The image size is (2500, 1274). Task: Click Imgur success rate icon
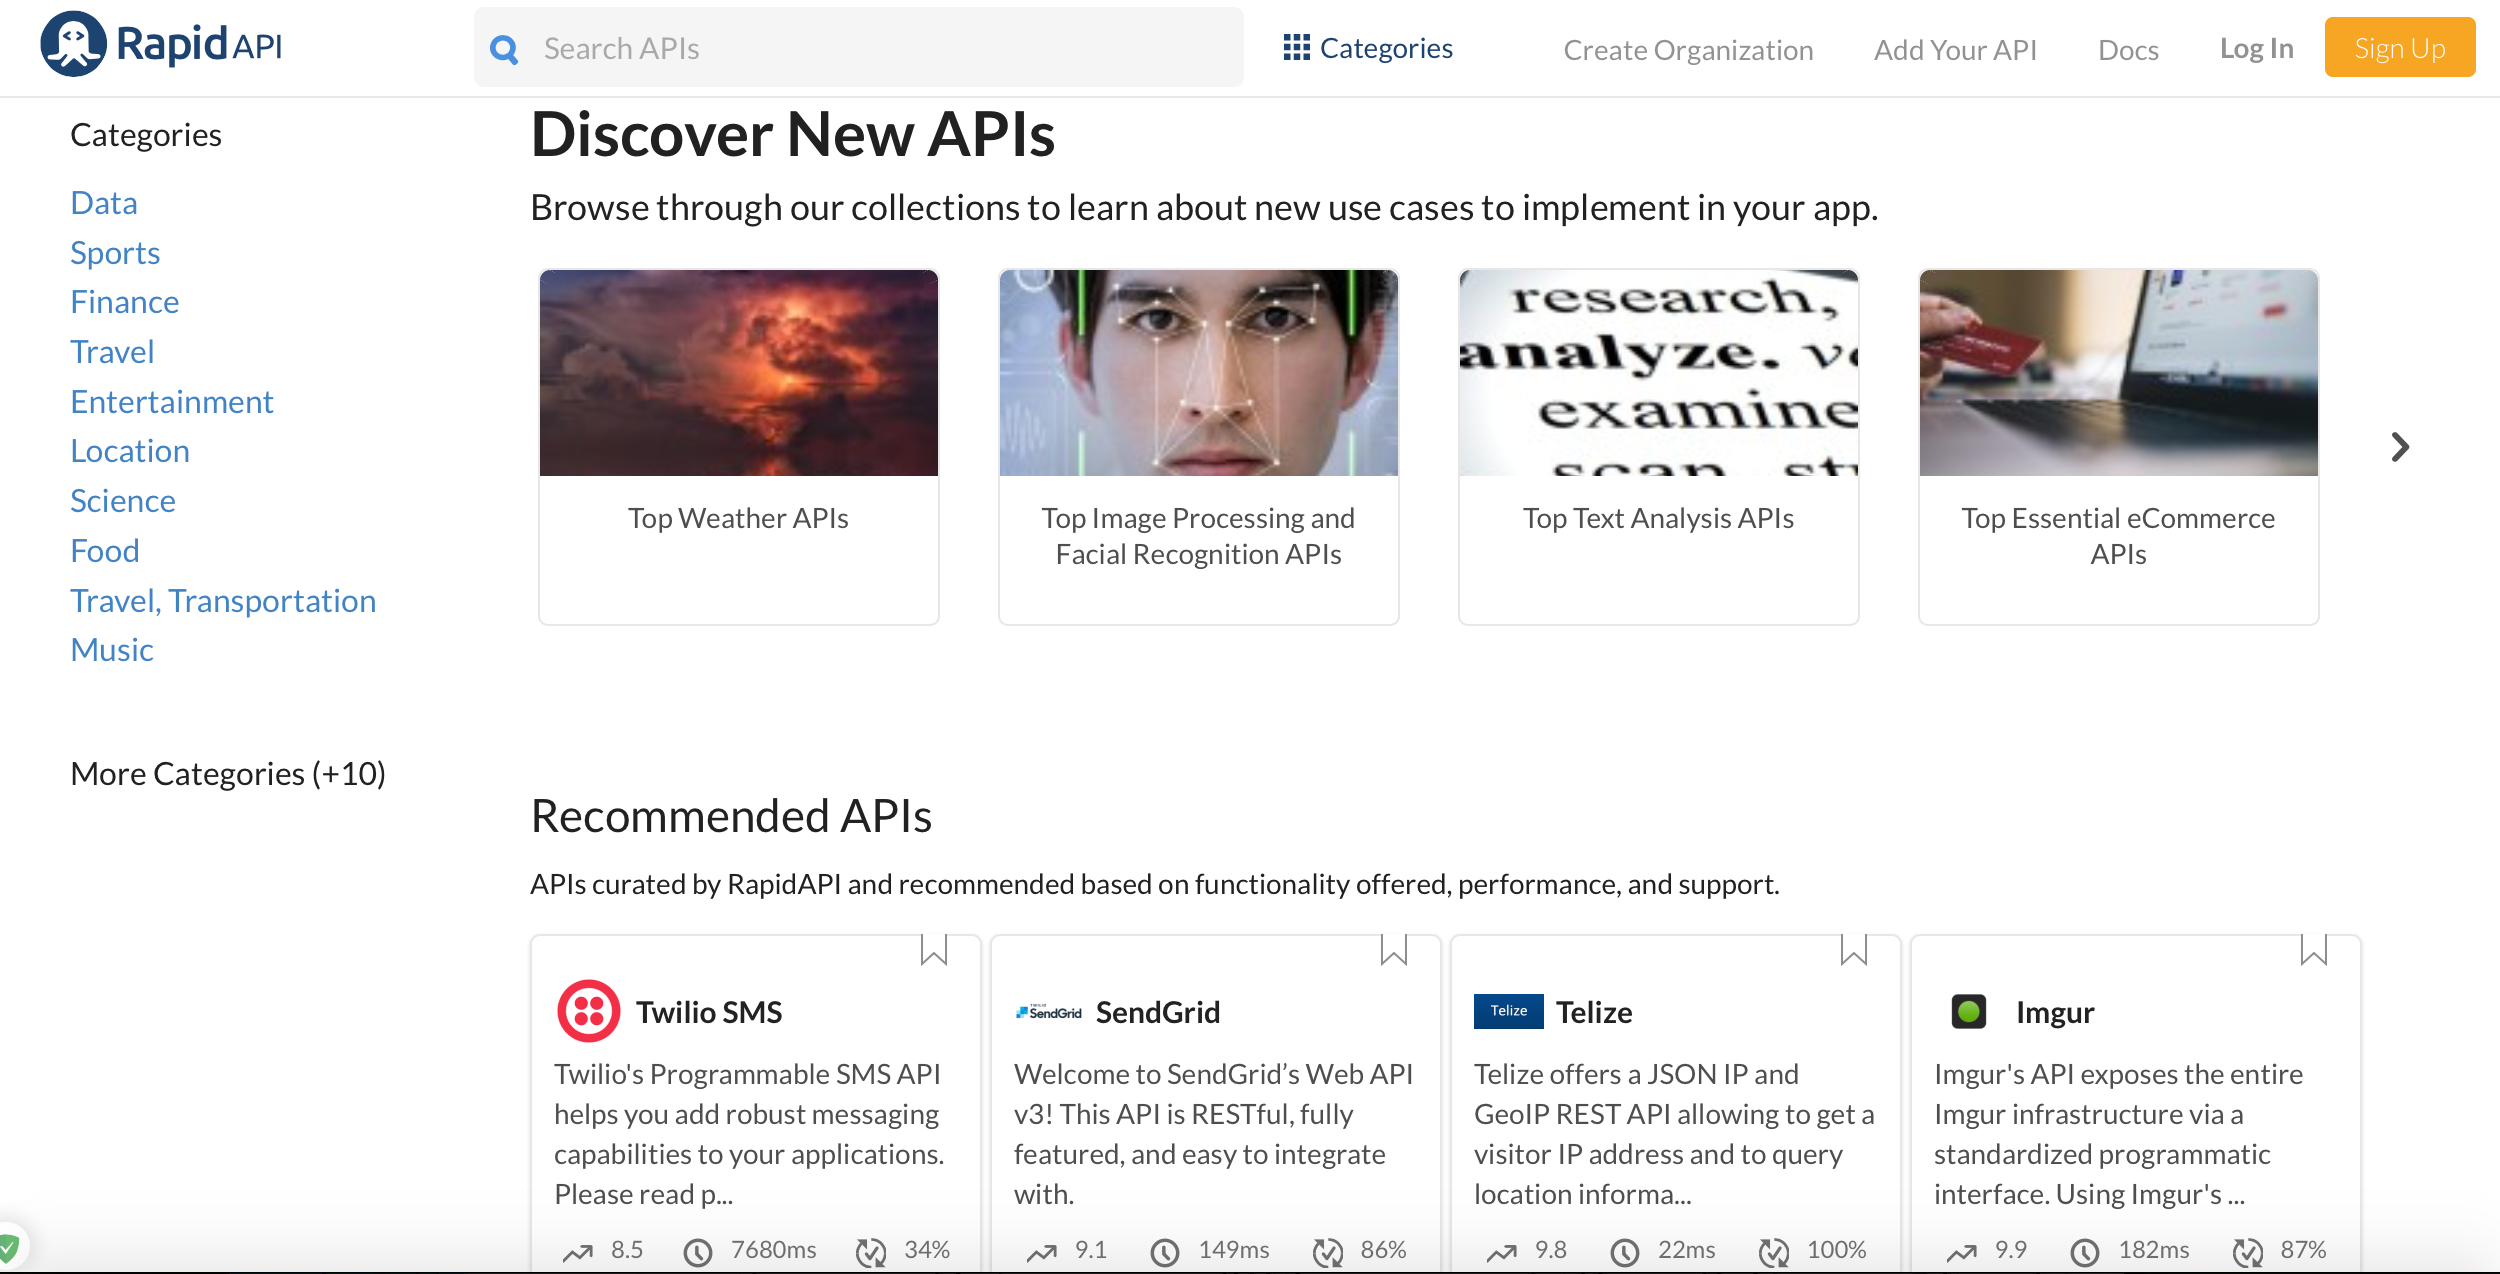tap(2248, 1252)
